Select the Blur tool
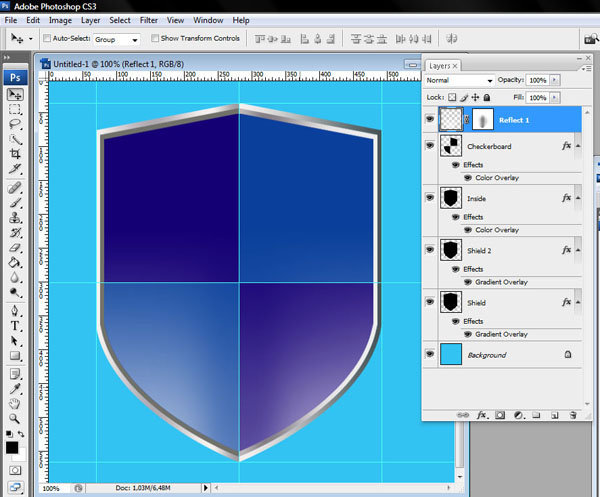 15,278
